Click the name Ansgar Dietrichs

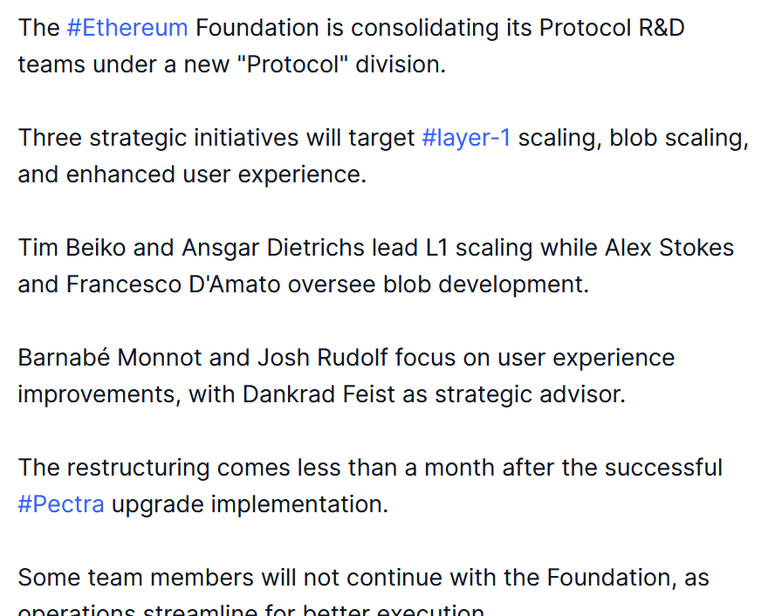(273, 248)
